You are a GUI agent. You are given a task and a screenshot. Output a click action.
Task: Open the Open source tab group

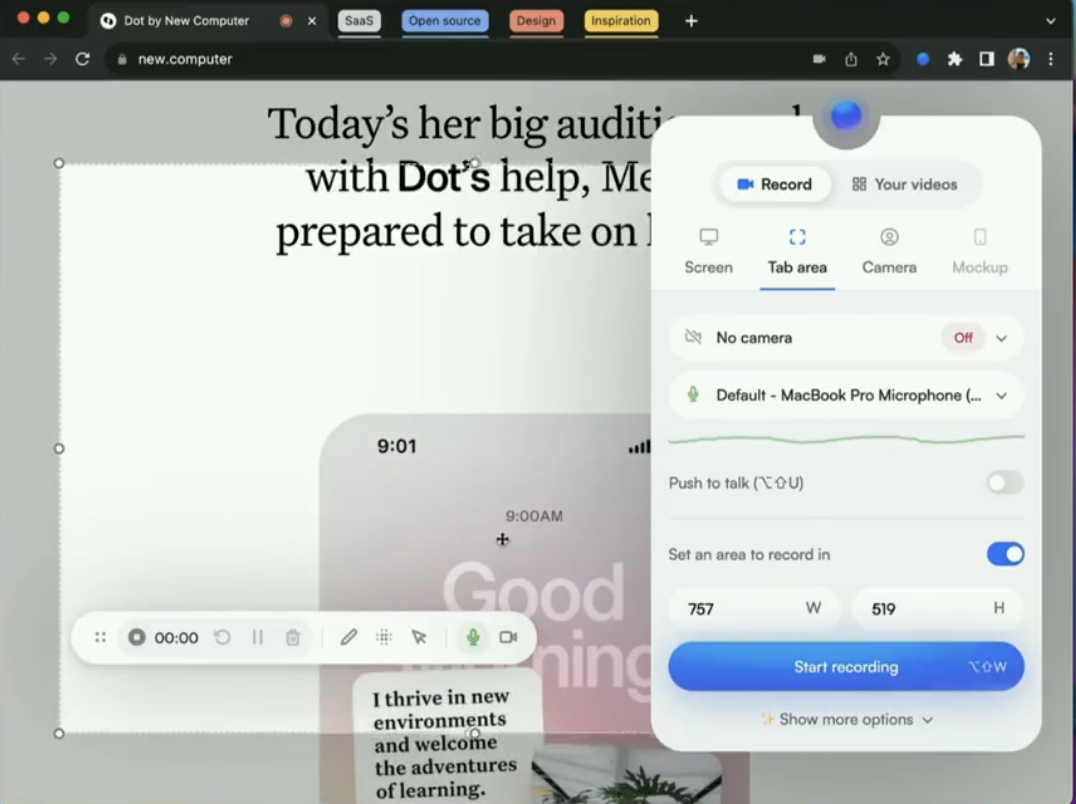click(x=445, y=21)
